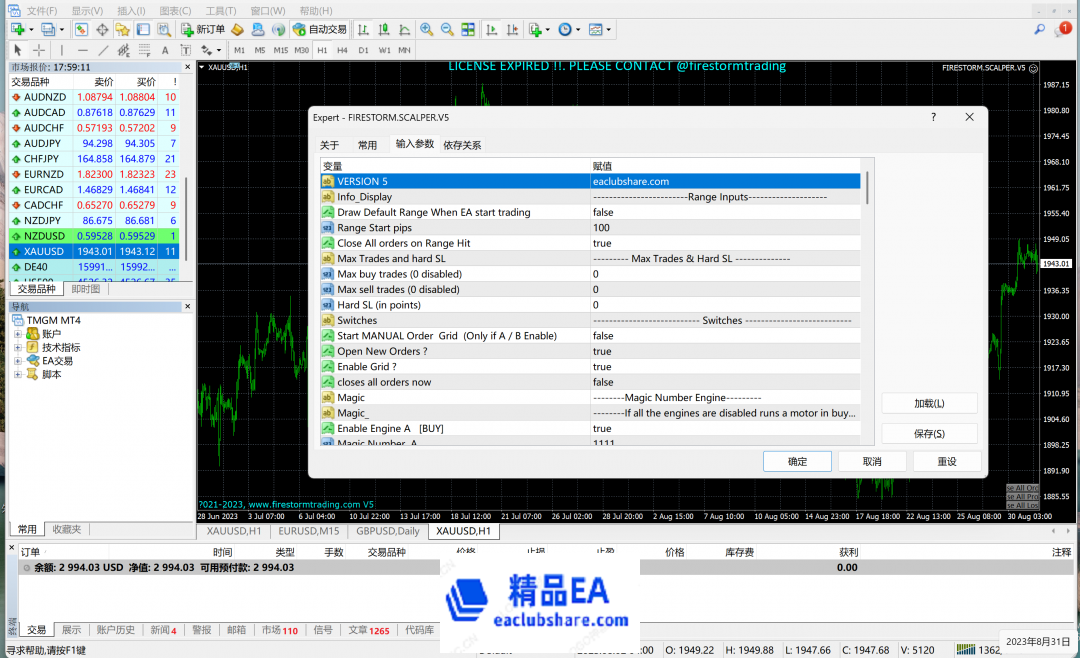Select the crosshair cursor tool

click(x=39, y=50)
